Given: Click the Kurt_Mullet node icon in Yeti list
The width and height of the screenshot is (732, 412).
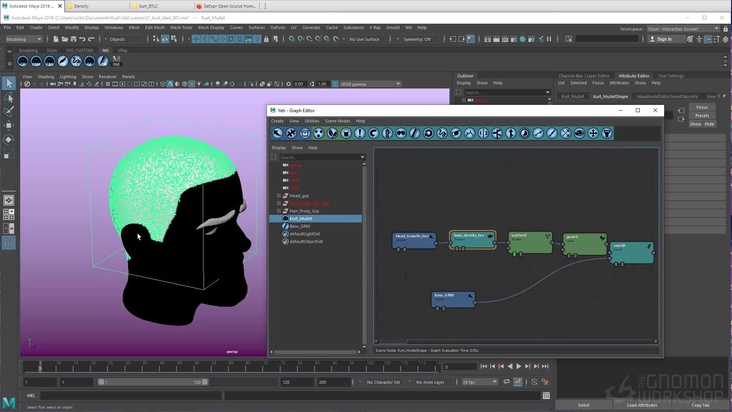Looking at the screenshot, I should pyautogui.click(x=285, y=218).
